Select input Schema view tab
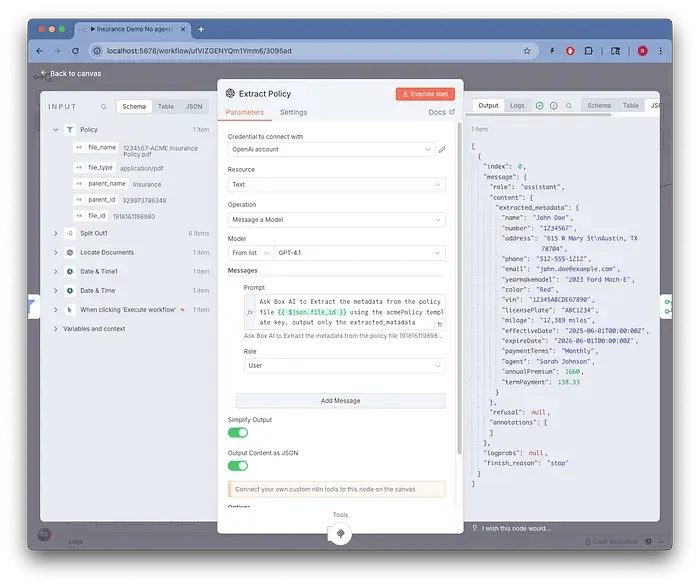Viewport: 700px width, 587px height. tap(134, 107)
